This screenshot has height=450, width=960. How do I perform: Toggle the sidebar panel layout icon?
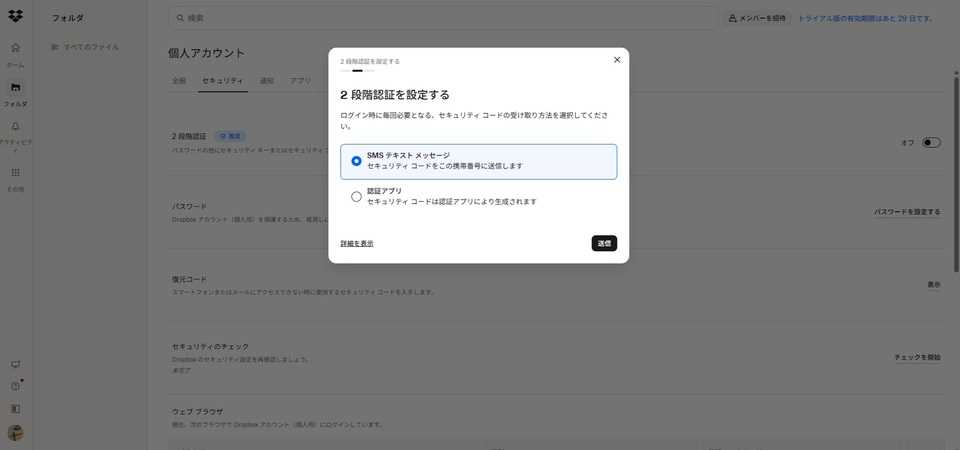pyautogui.click(x=16, y=408)
